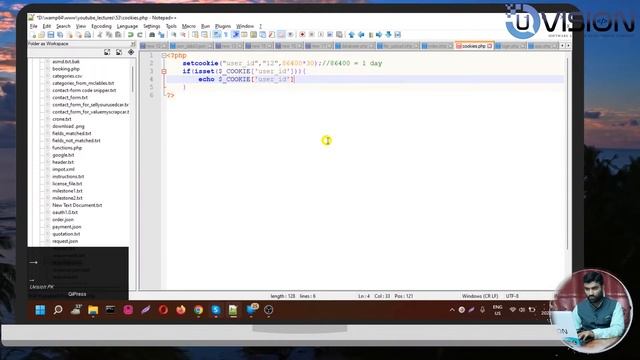Save the current file using the toolbar
This screenshot has height=360, width=640.
[x=51, y=35]
